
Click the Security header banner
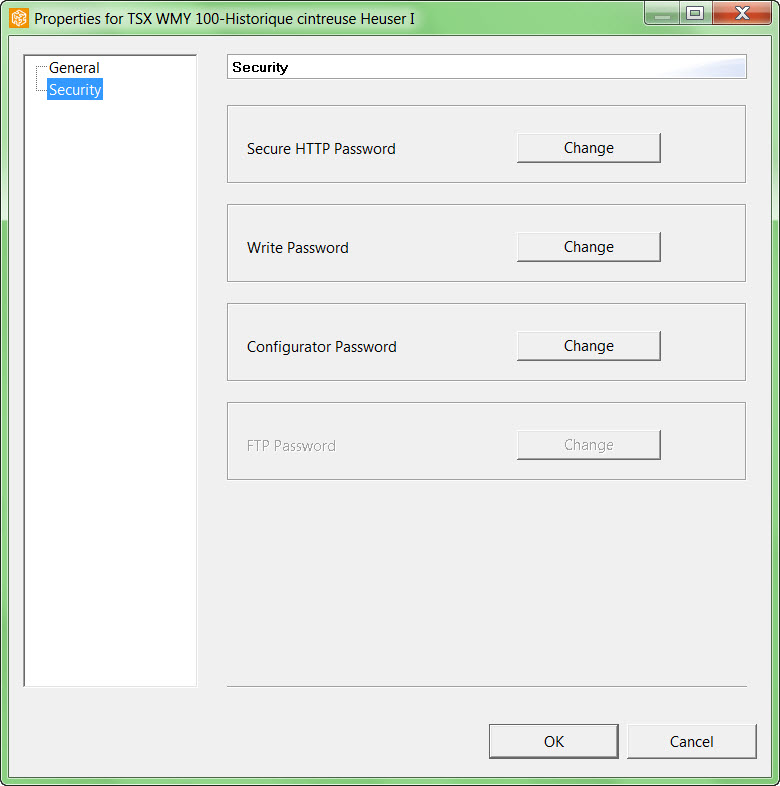(x=487, y=67)
